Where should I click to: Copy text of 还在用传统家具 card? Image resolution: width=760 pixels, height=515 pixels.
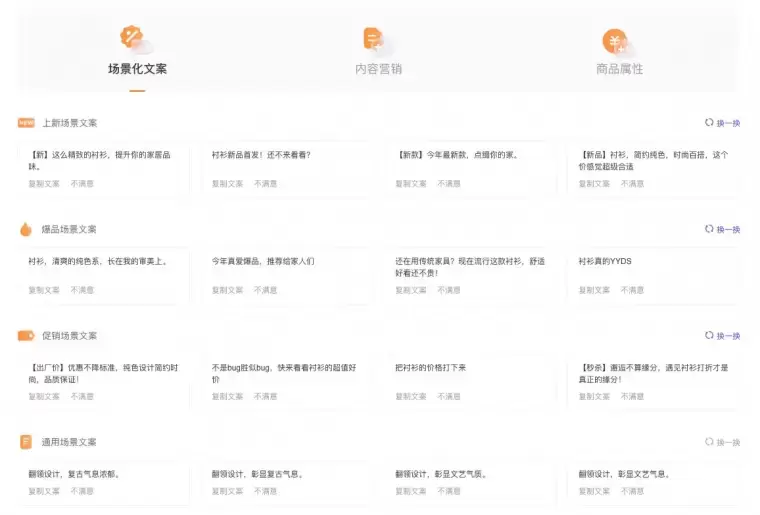(x=411, y=290)
